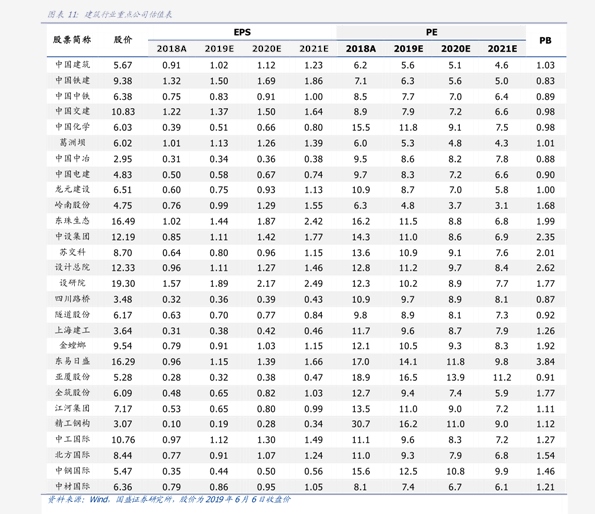
Task: Select 中钢国际 PB value 1.46
Action: pyautogui.click(x=545, y=472)
